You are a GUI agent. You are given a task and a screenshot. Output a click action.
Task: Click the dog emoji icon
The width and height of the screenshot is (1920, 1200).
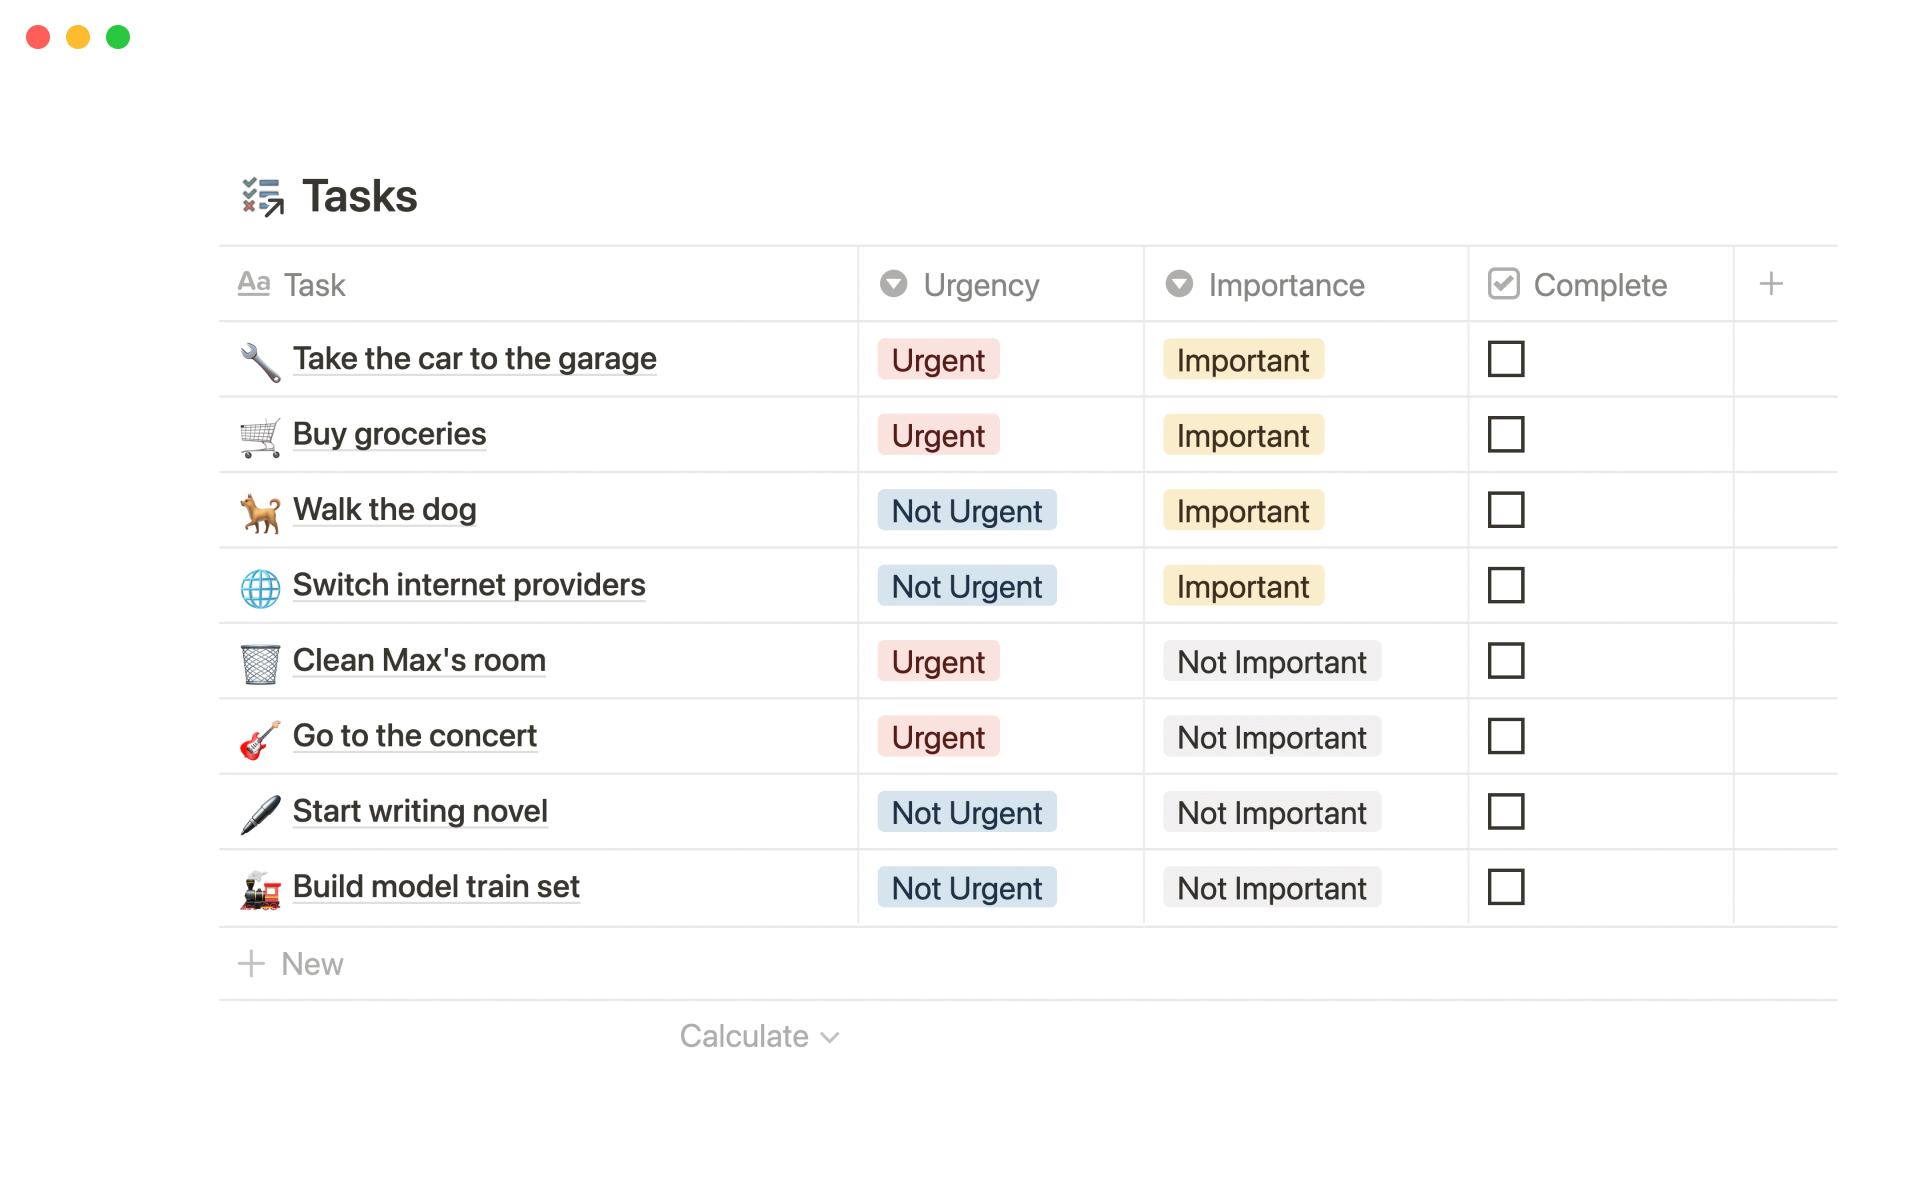click(260, 513)
